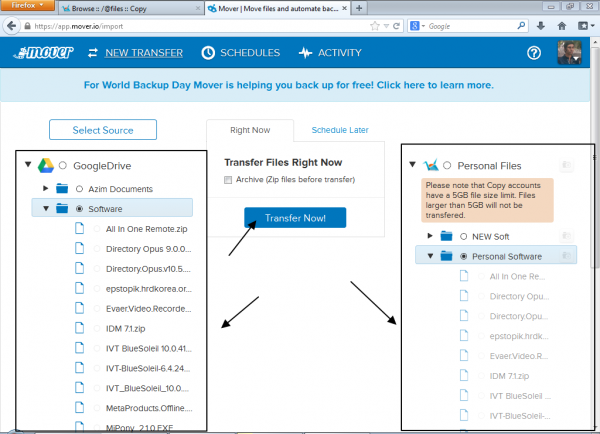Screen dimensions: 600x434
Task: Expand the NEW Soft folder
Action: pyautogui.click(x=430, y=236)
